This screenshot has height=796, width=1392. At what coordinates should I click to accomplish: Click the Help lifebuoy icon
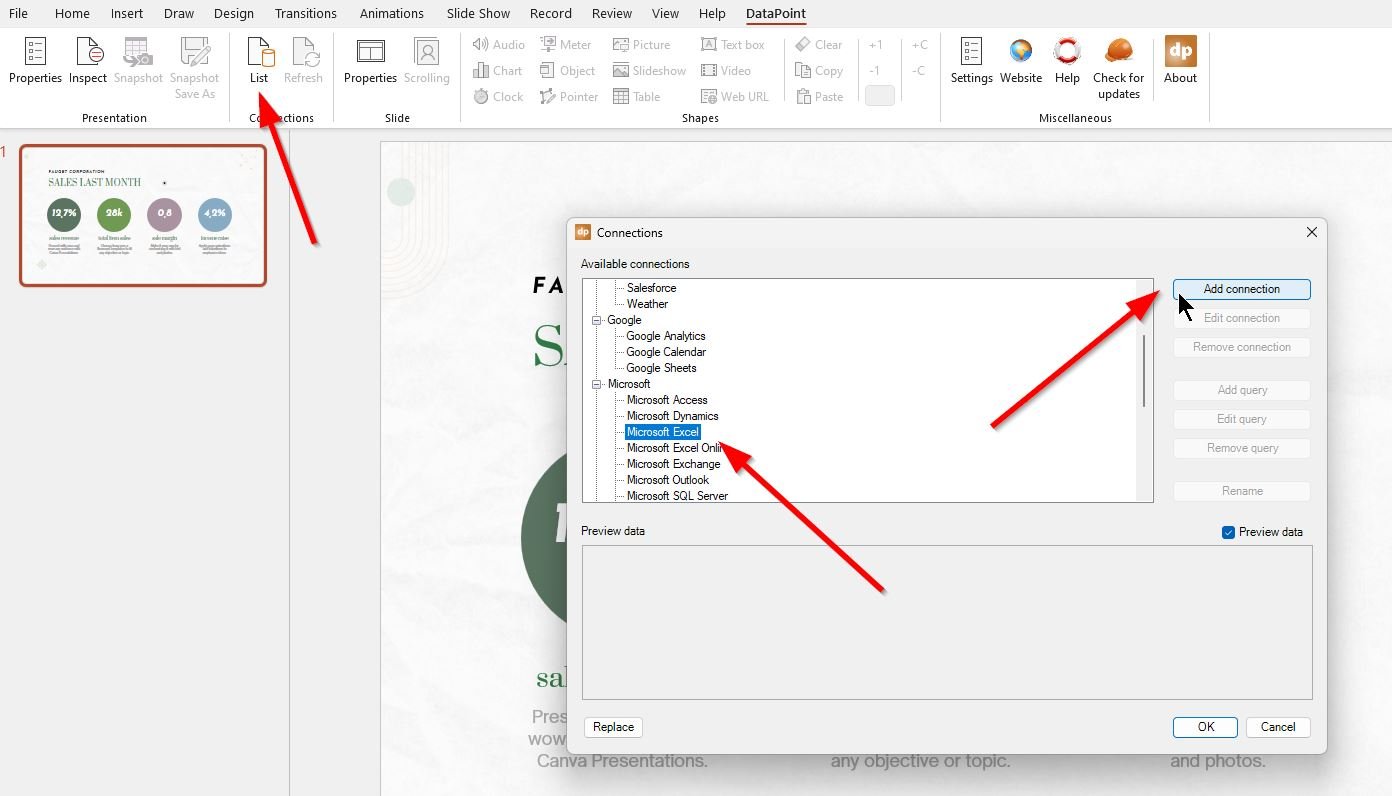click(1067, 61)
